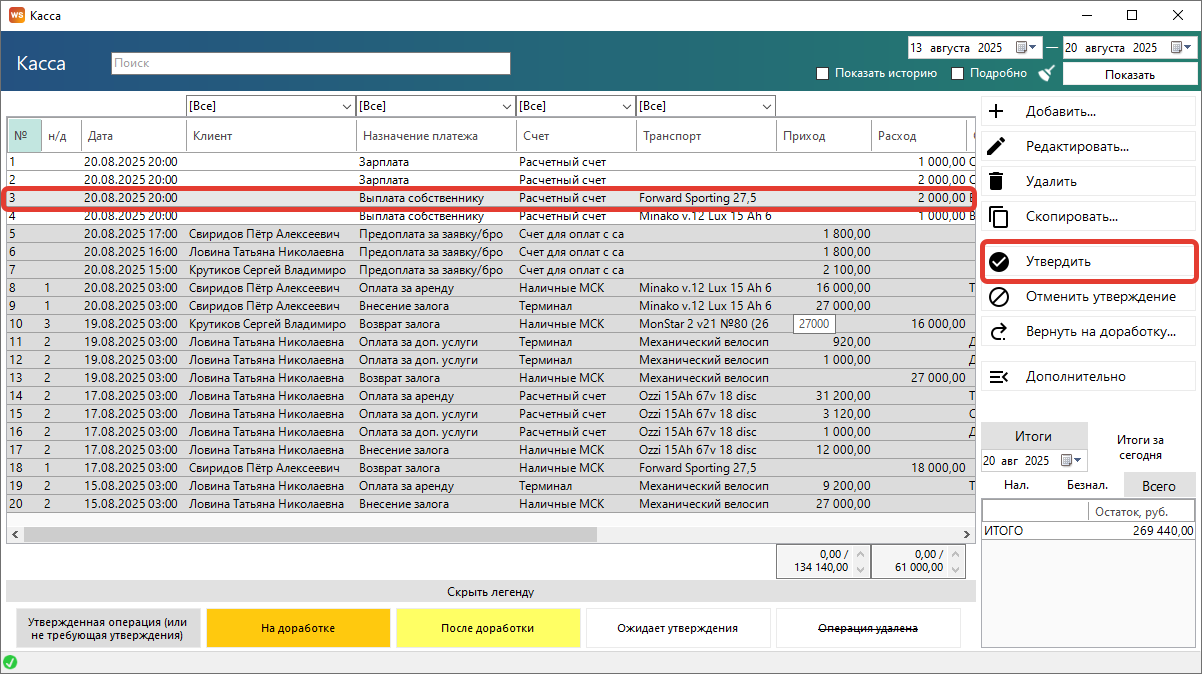Click the Вернуть на доработку arrow icon

click(997, 332)
